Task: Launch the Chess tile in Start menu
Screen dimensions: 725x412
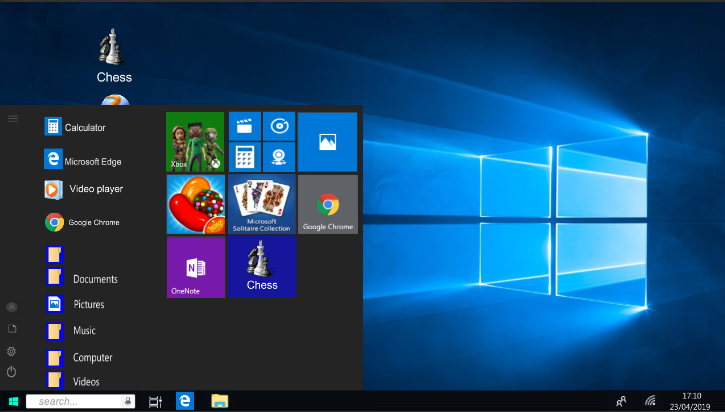Action: (x=261, y=267)
